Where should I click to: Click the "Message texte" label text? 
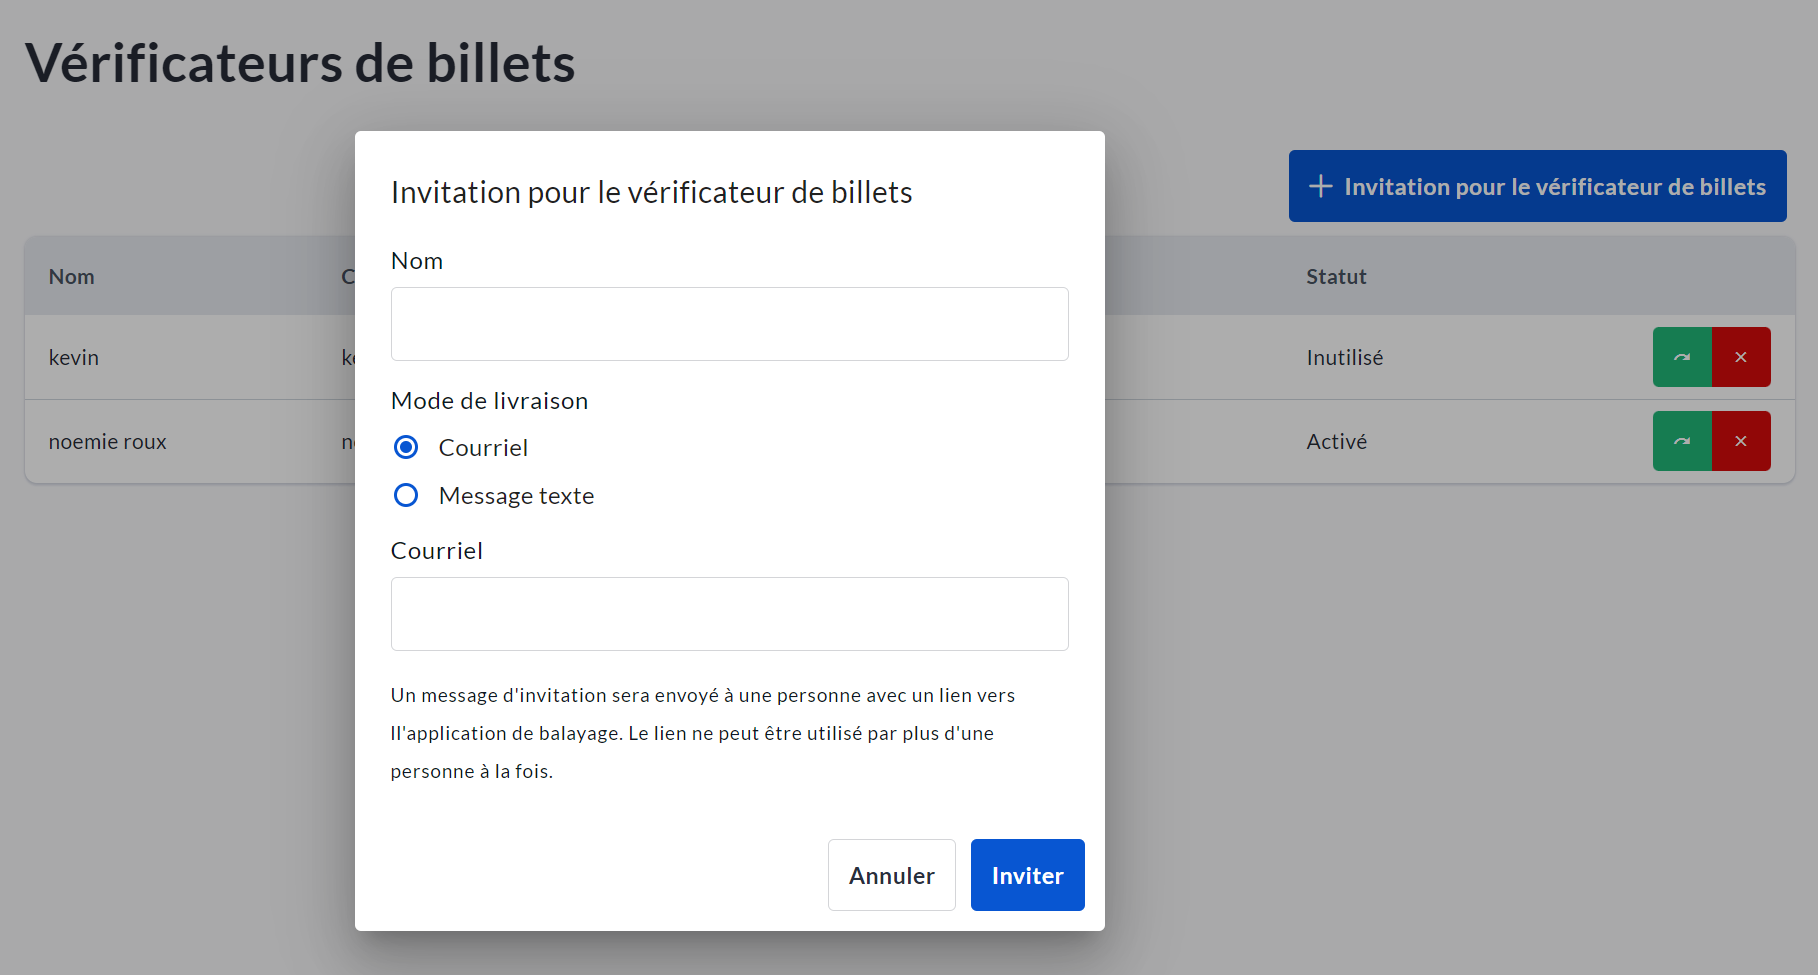516,496
